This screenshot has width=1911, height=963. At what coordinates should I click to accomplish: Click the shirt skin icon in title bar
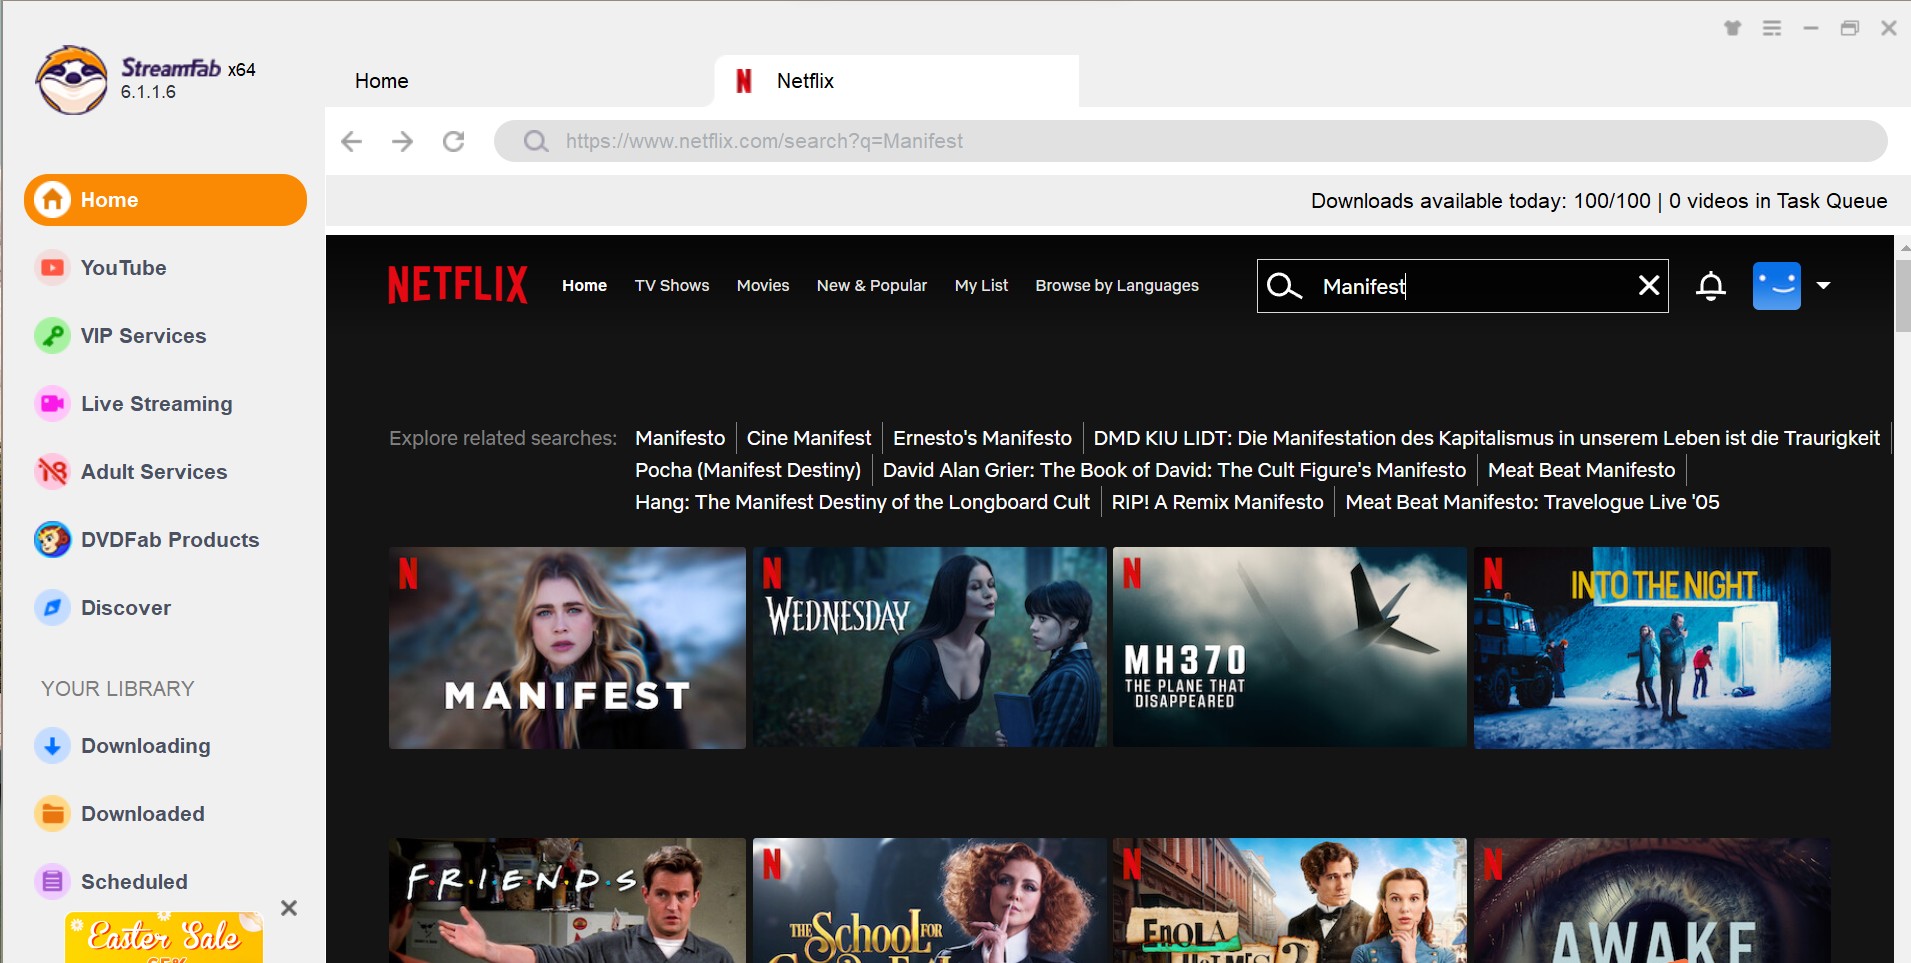click(x=1733, y=28)
